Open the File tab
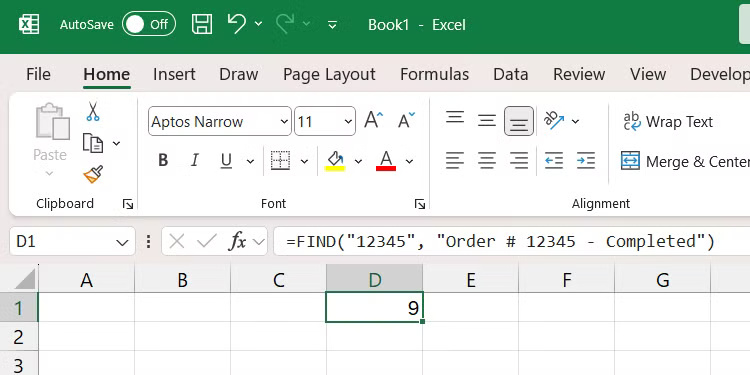The width and height of the screenshot is (750, 375). click(38, 74)
